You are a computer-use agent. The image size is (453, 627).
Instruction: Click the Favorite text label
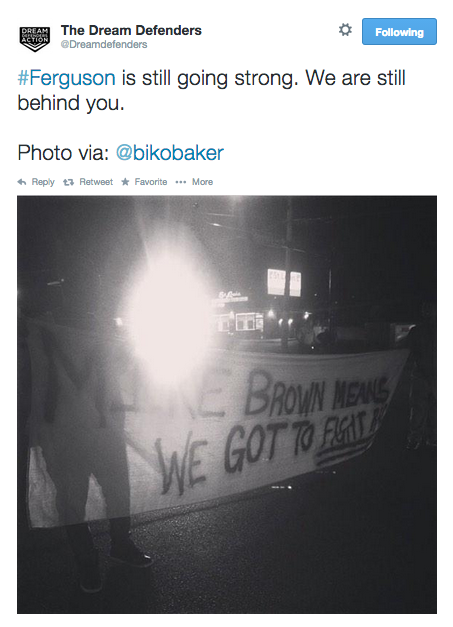coord(151,182)
